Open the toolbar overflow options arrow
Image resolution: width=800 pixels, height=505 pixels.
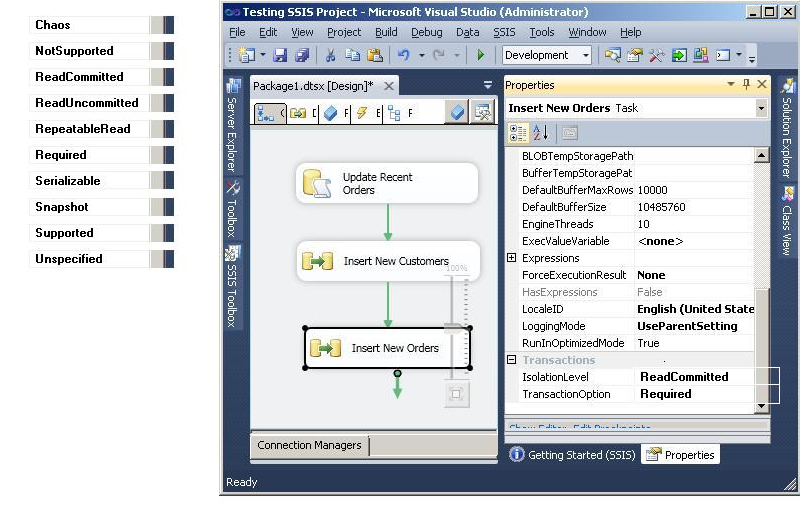[x=752, y=57]
